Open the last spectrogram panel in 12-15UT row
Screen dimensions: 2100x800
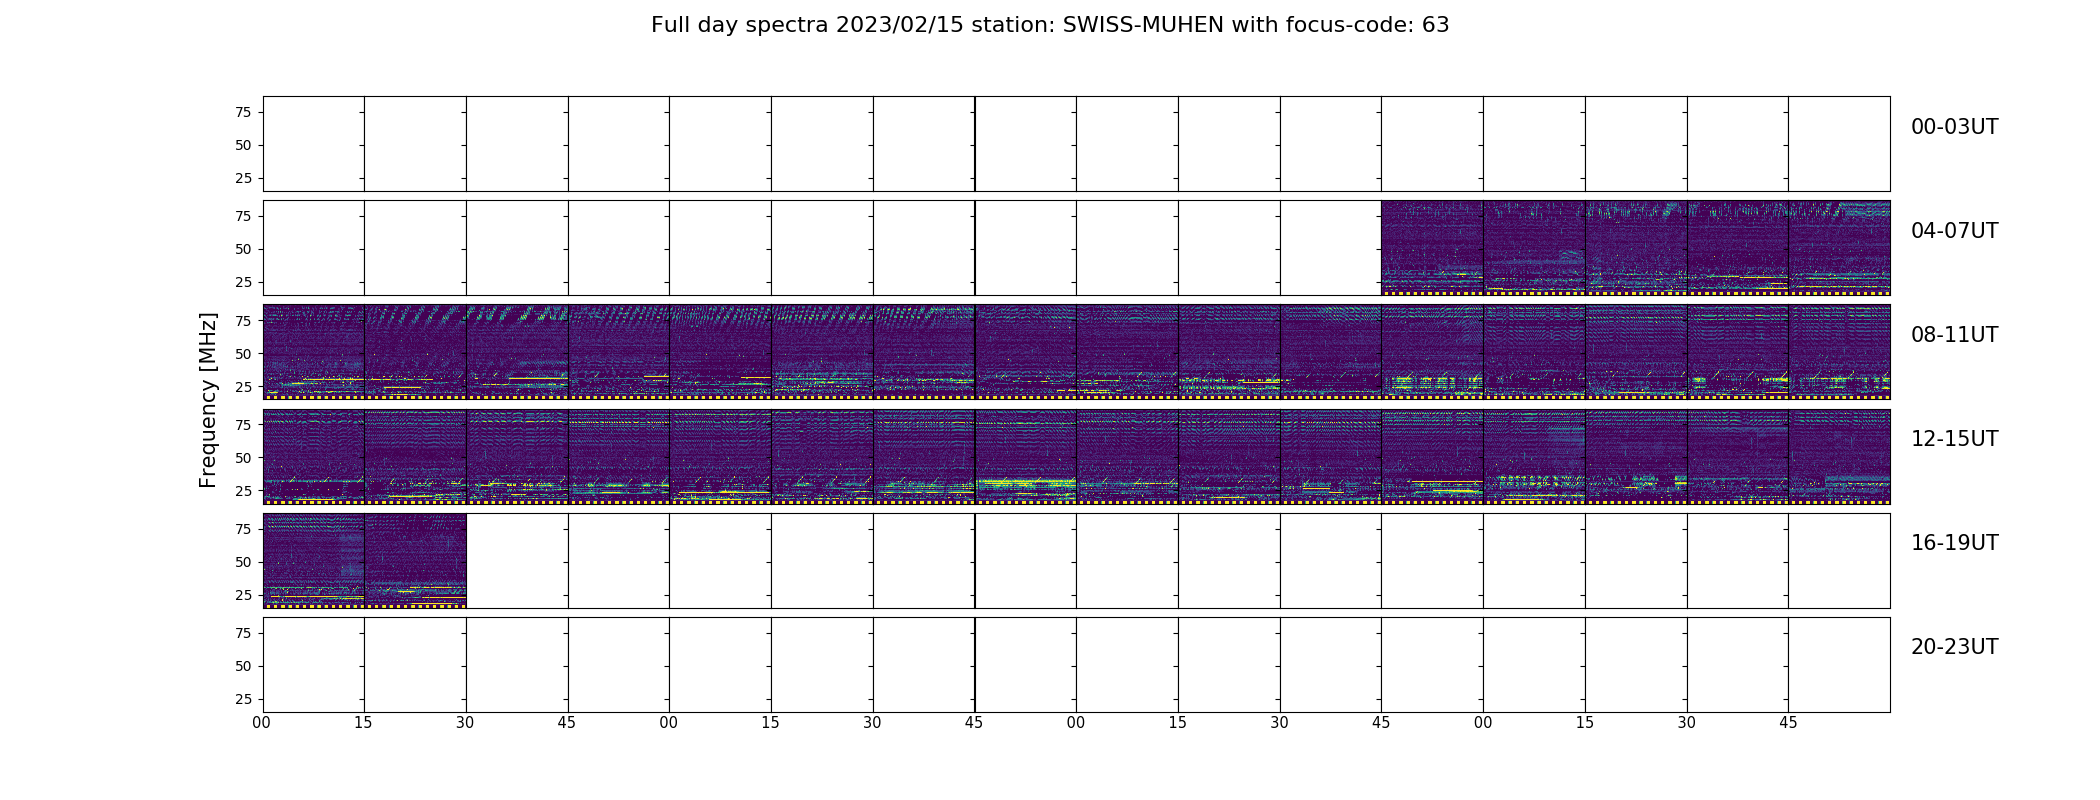(x=1839, y=456)
